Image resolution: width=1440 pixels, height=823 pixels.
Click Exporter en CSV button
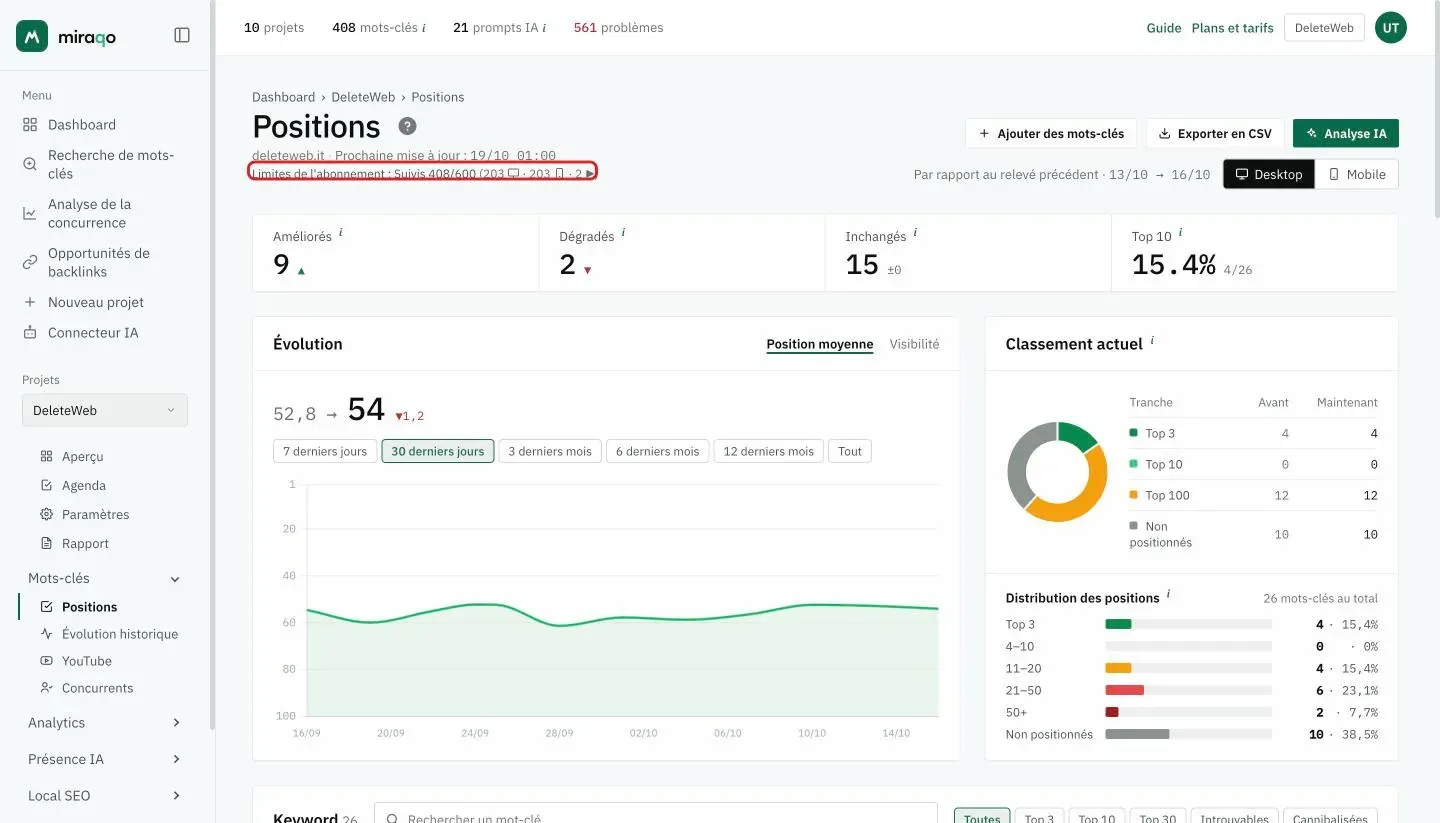pyautogui.click(x=1215, y=133)
